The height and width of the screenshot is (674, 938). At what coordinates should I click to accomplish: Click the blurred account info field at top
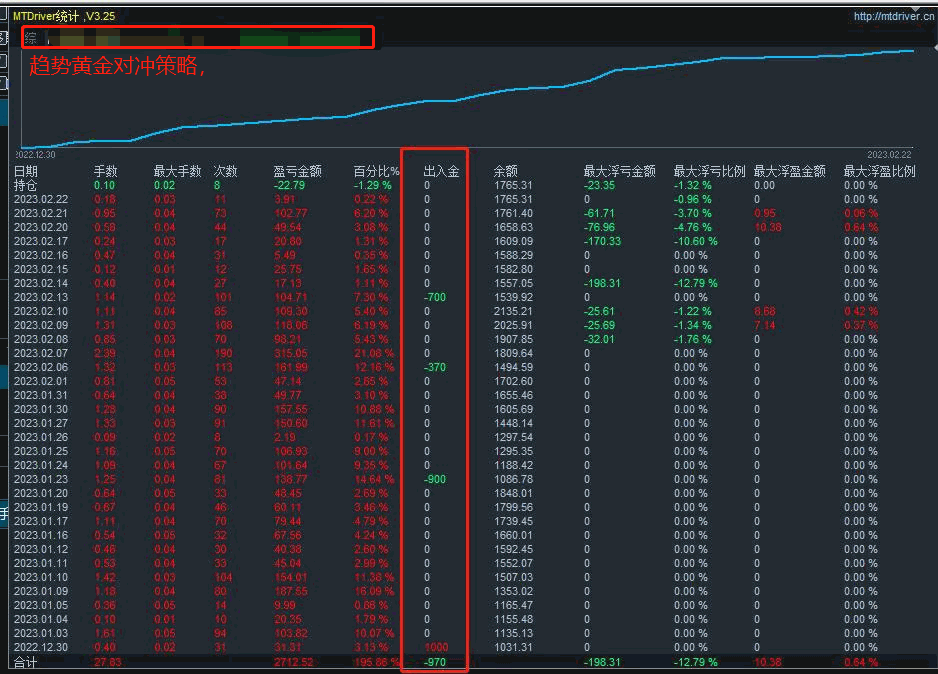pos(198,38)
